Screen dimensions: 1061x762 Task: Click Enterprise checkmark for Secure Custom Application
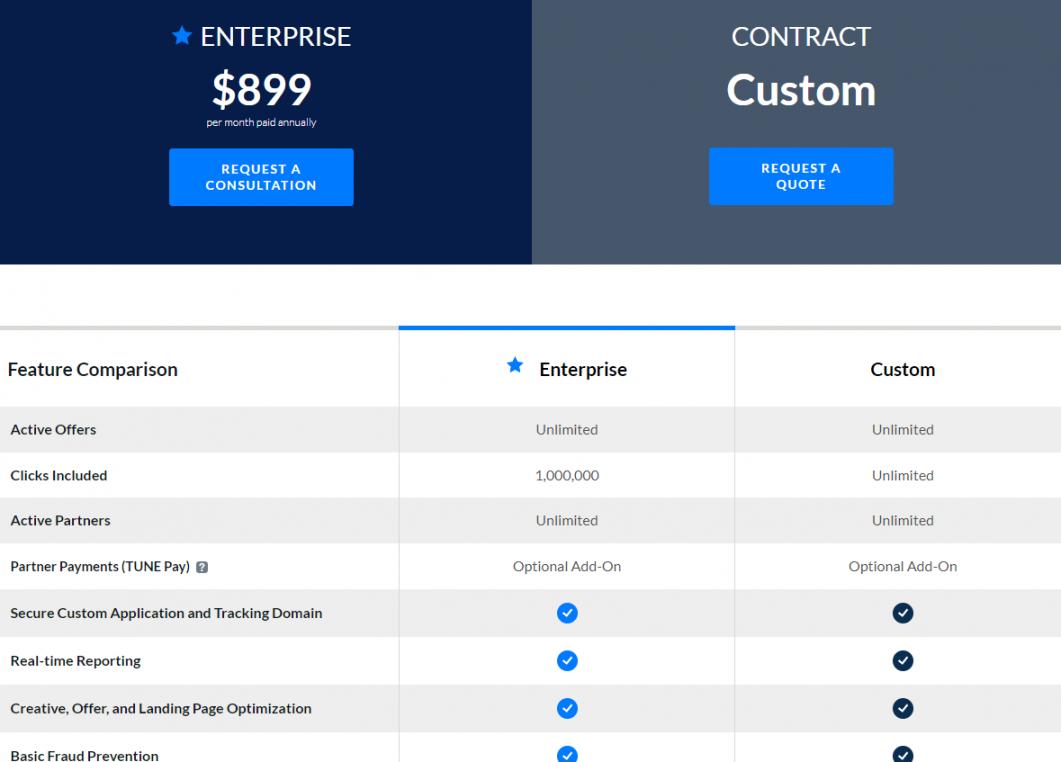point(567,613)
